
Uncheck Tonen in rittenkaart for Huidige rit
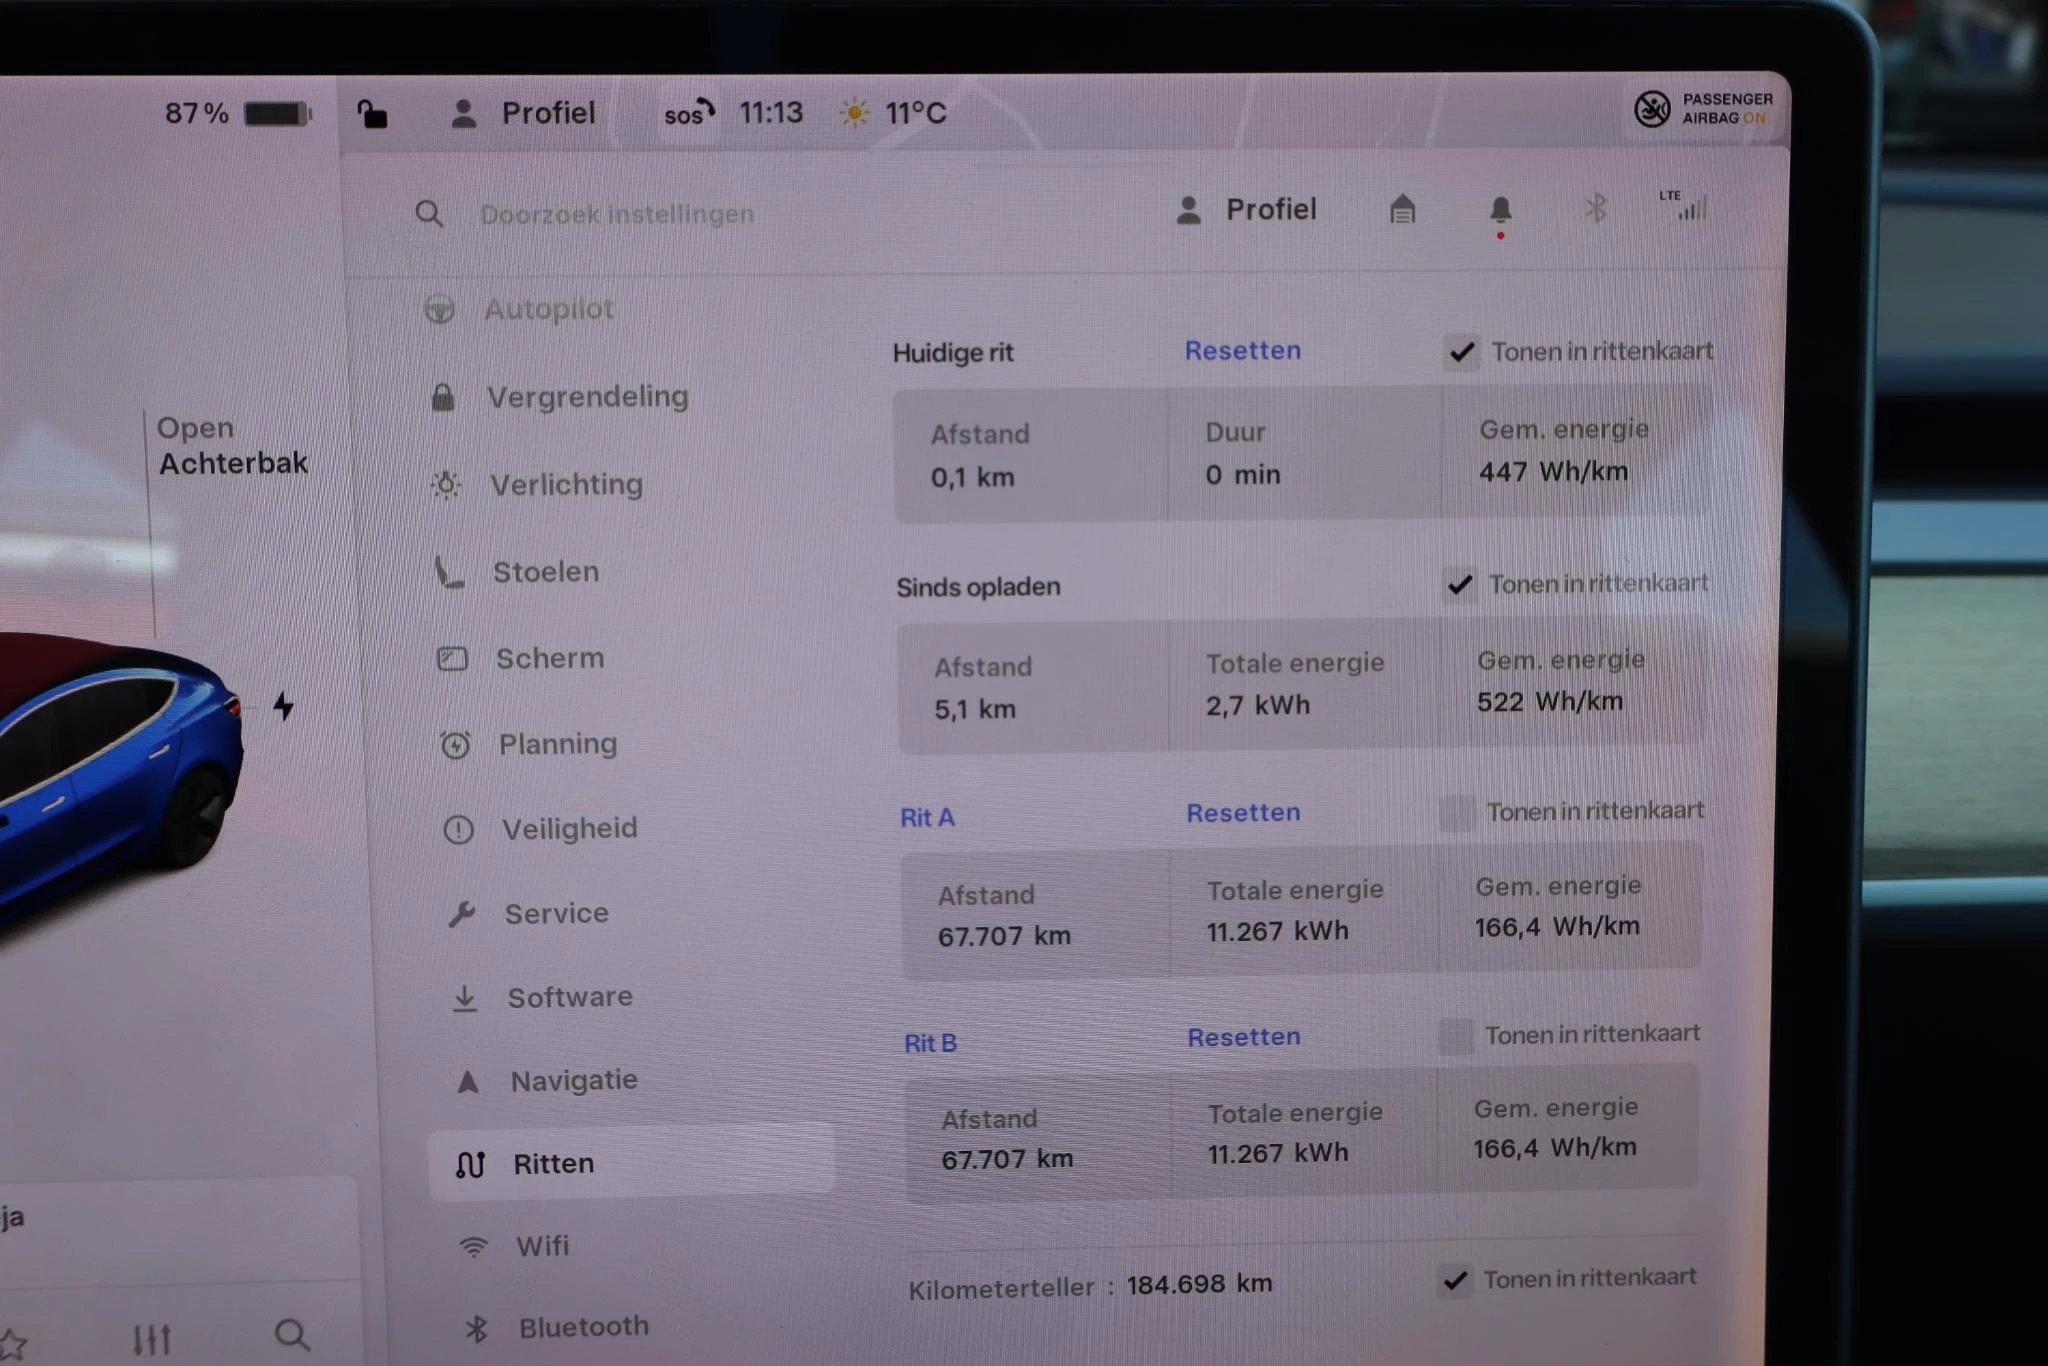click(x=1461, y=352)
